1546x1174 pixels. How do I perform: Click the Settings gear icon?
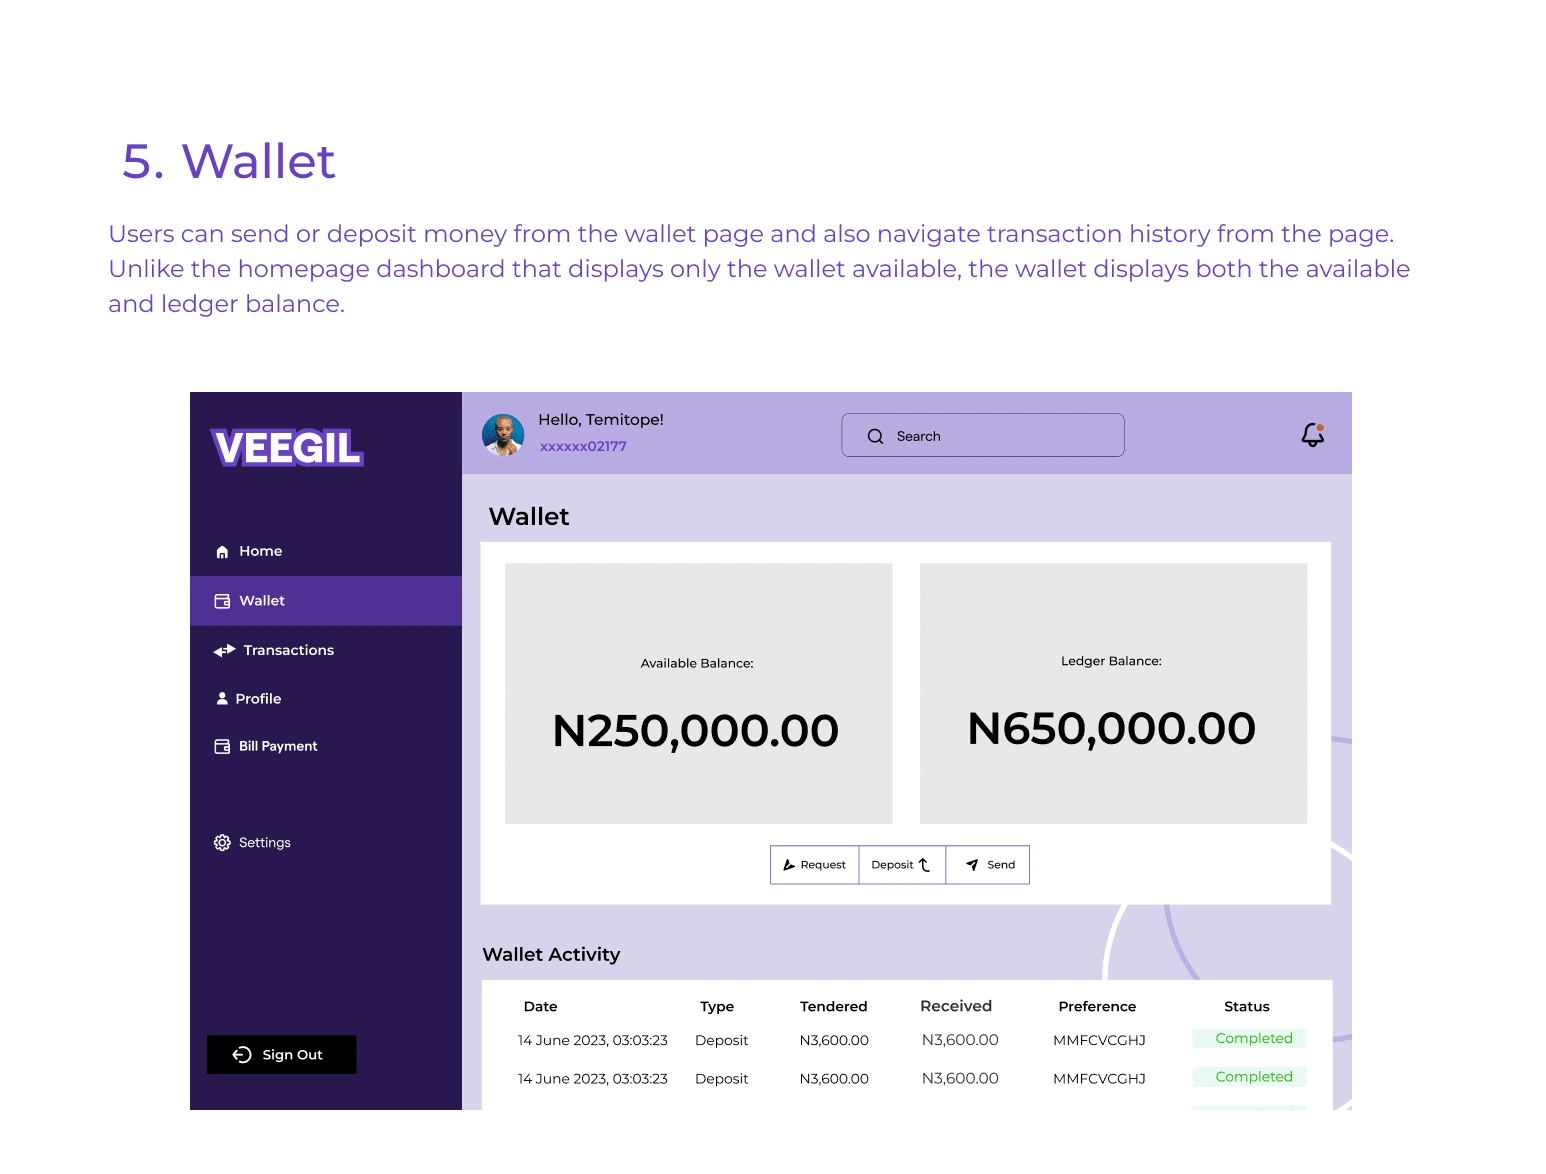[222, 843]
